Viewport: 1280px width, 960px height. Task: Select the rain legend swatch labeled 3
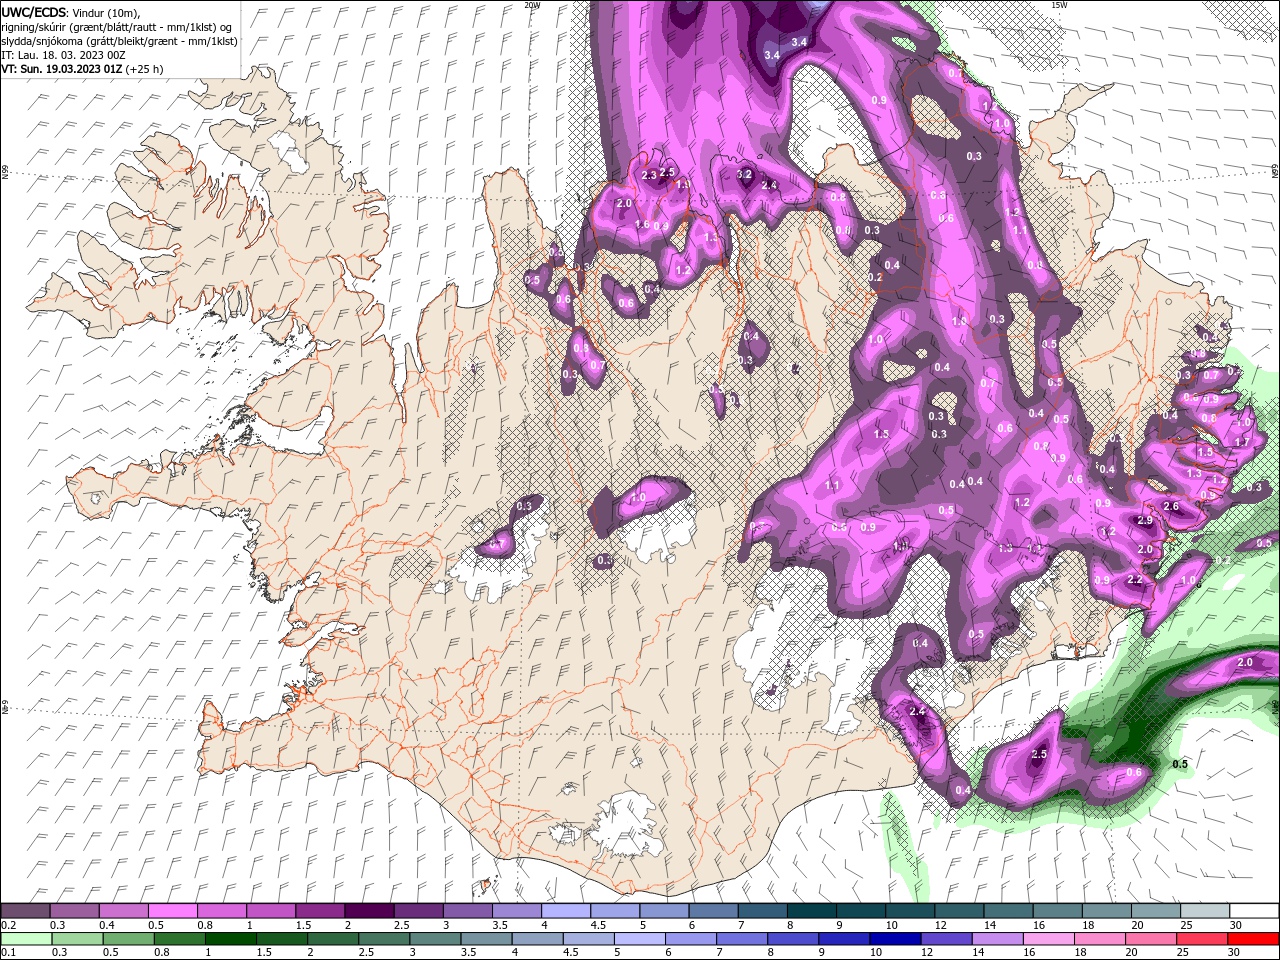point(434,938)
